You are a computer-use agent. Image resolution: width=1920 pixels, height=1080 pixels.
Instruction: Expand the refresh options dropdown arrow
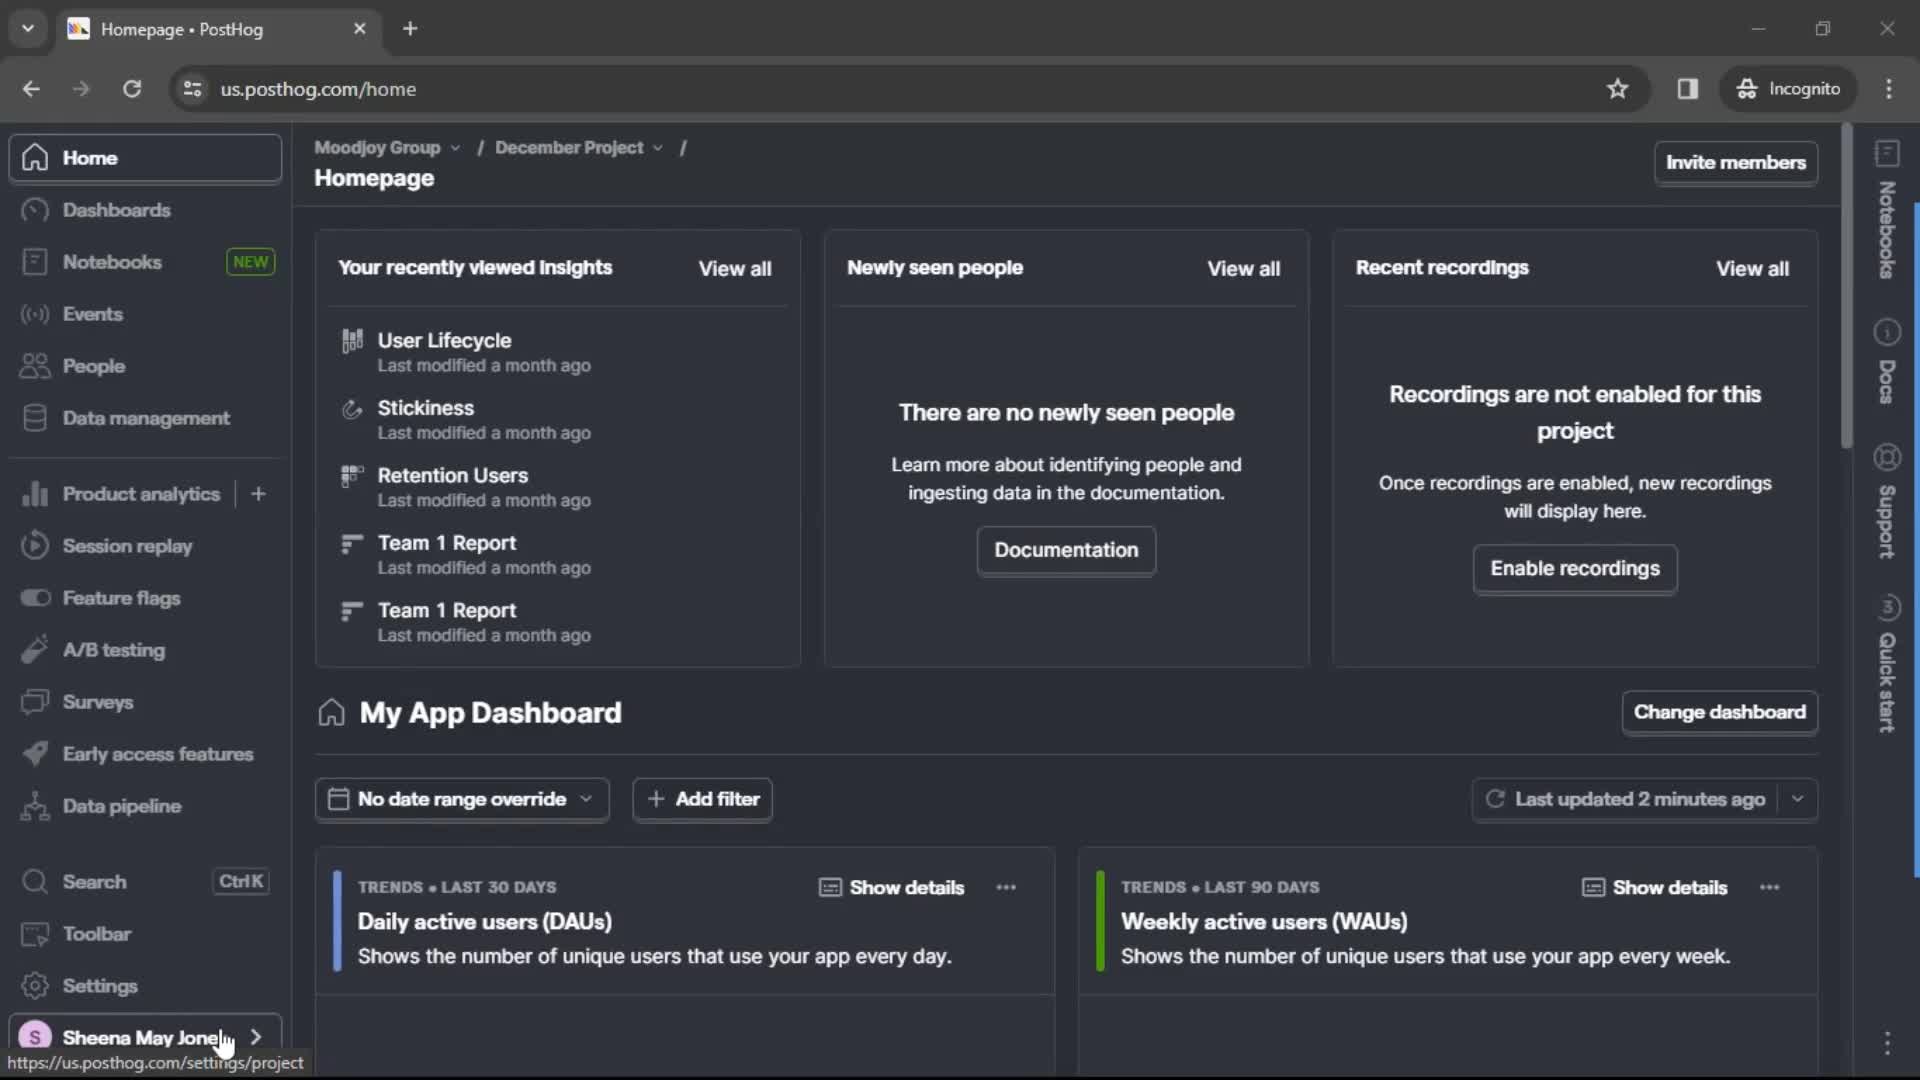click(x=1797, y=799)
